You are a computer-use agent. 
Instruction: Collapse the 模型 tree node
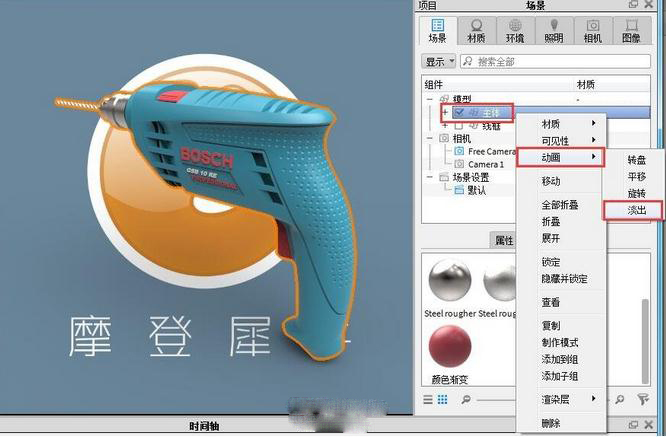click(x=430, y=99)
